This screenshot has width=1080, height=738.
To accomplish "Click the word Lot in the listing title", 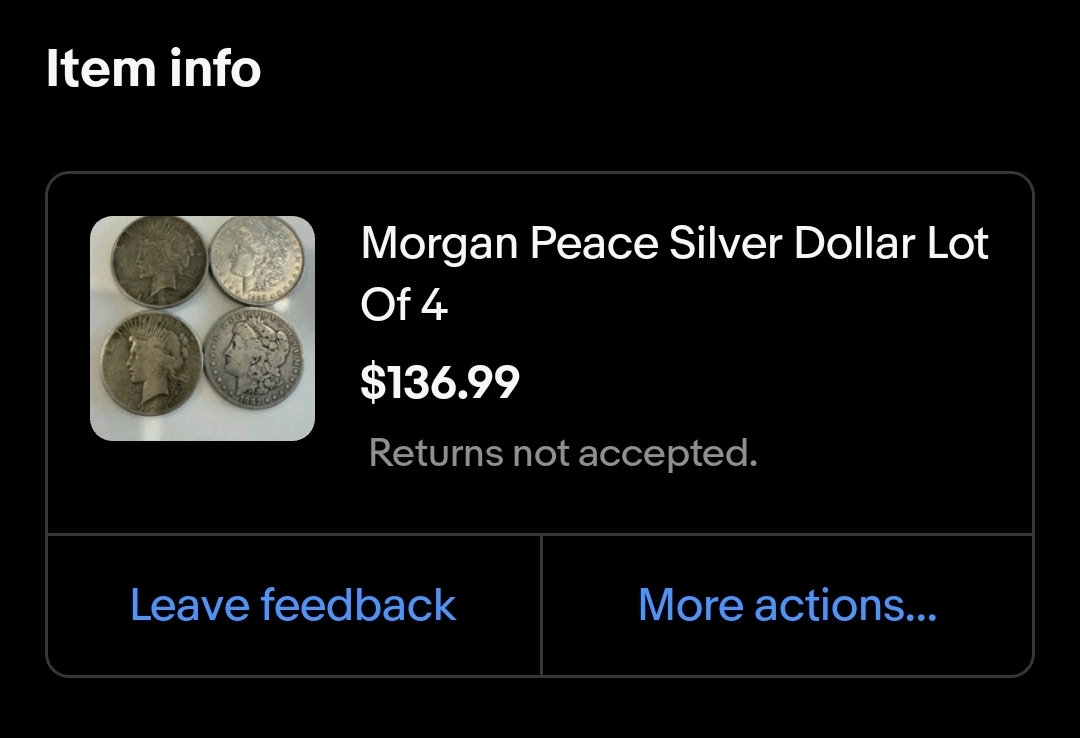I will point(956,244).
